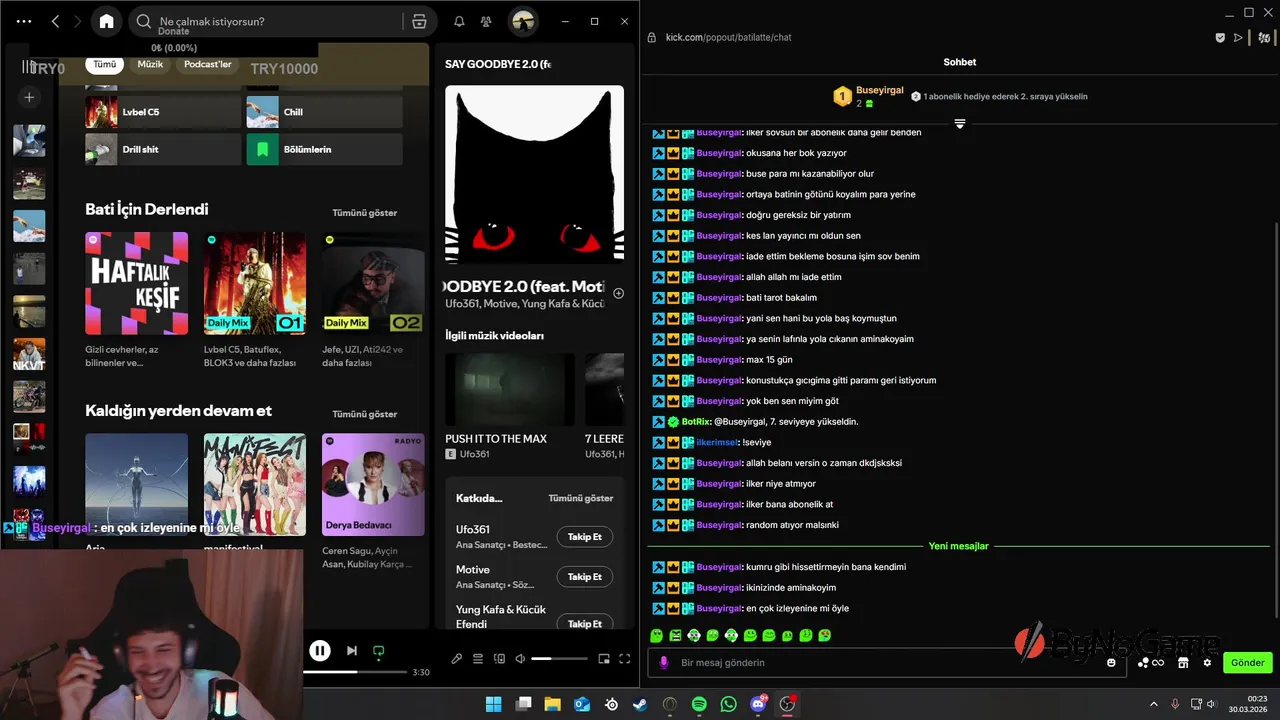
Task: Open the Spotify three-dots menu
Action: (24, 21)
